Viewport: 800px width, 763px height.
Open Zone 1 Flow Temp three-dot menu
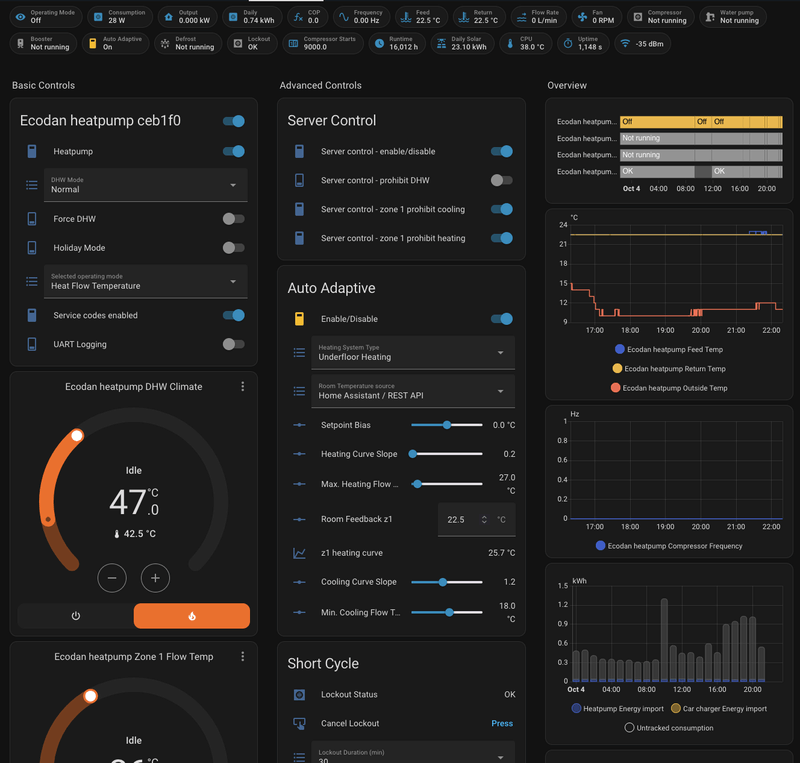tap(242, 657)
